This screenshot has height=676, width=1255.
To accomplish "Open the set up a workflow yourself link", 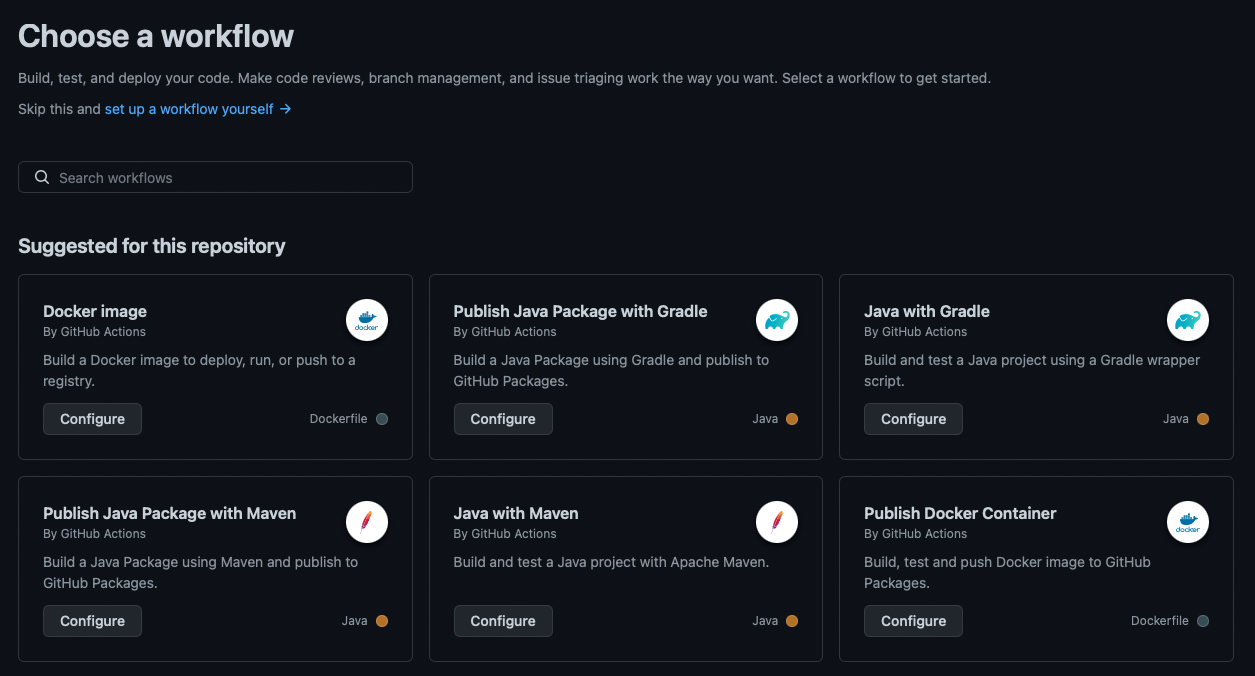I will click(198, 109).
